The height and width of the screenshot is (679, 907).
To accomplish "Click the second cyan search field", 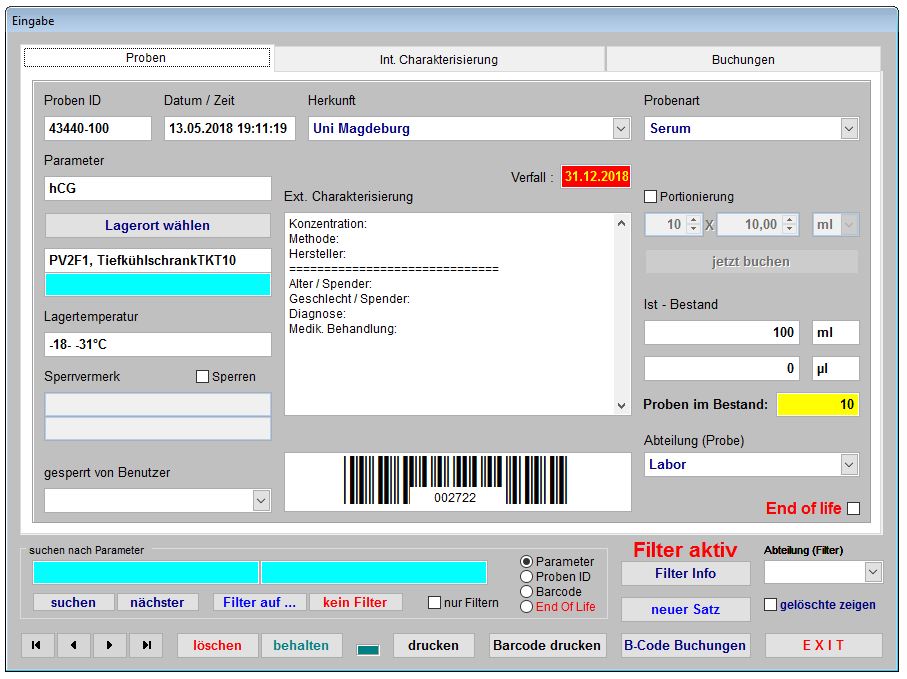I will [374, 573].
